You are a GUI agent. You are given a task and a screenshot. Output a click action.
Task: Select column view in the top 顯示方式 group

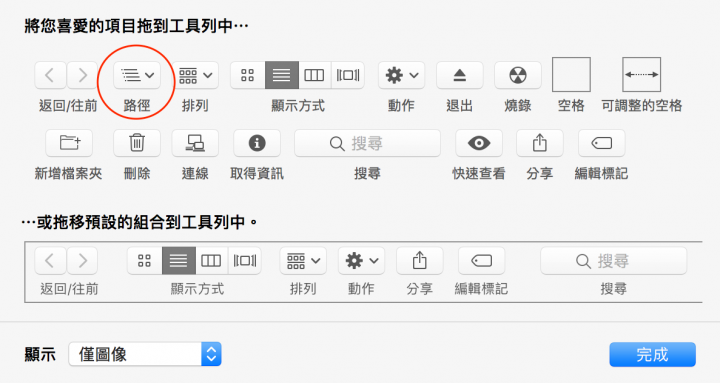click(315, 75)
